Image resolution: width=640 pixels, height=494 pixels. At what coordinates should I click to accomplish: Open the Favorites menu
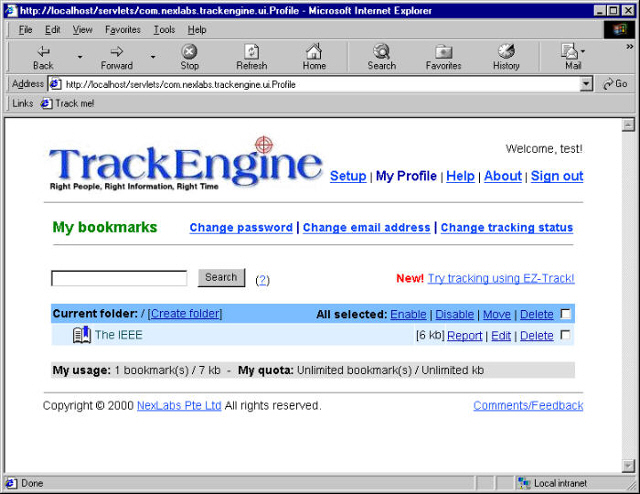click(x=123, y=30)
